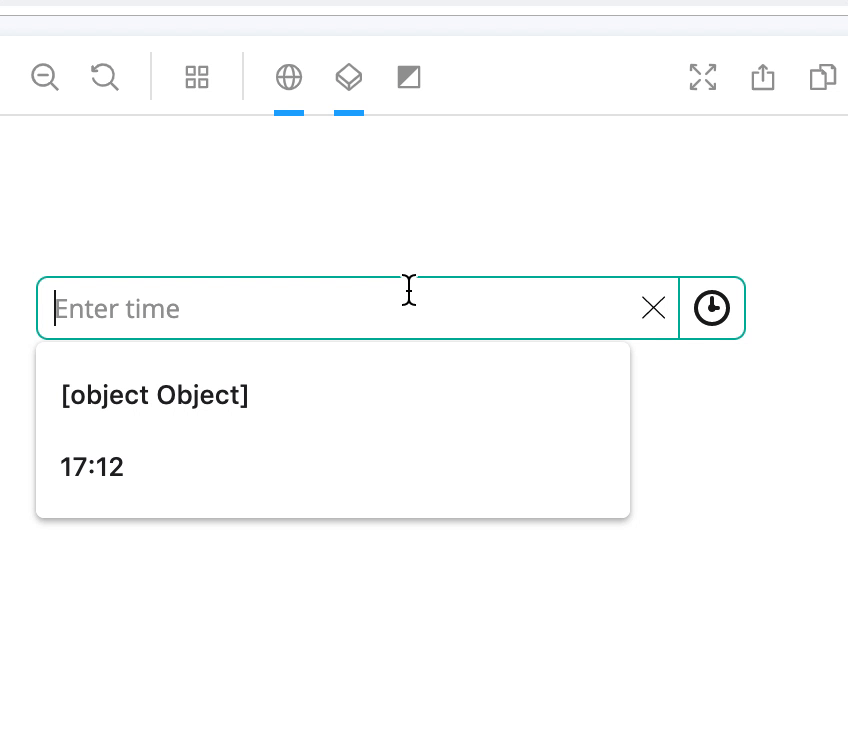The image size is (848, 742).
Task: Select the [object Object] dropdown option
Action: 333,395
